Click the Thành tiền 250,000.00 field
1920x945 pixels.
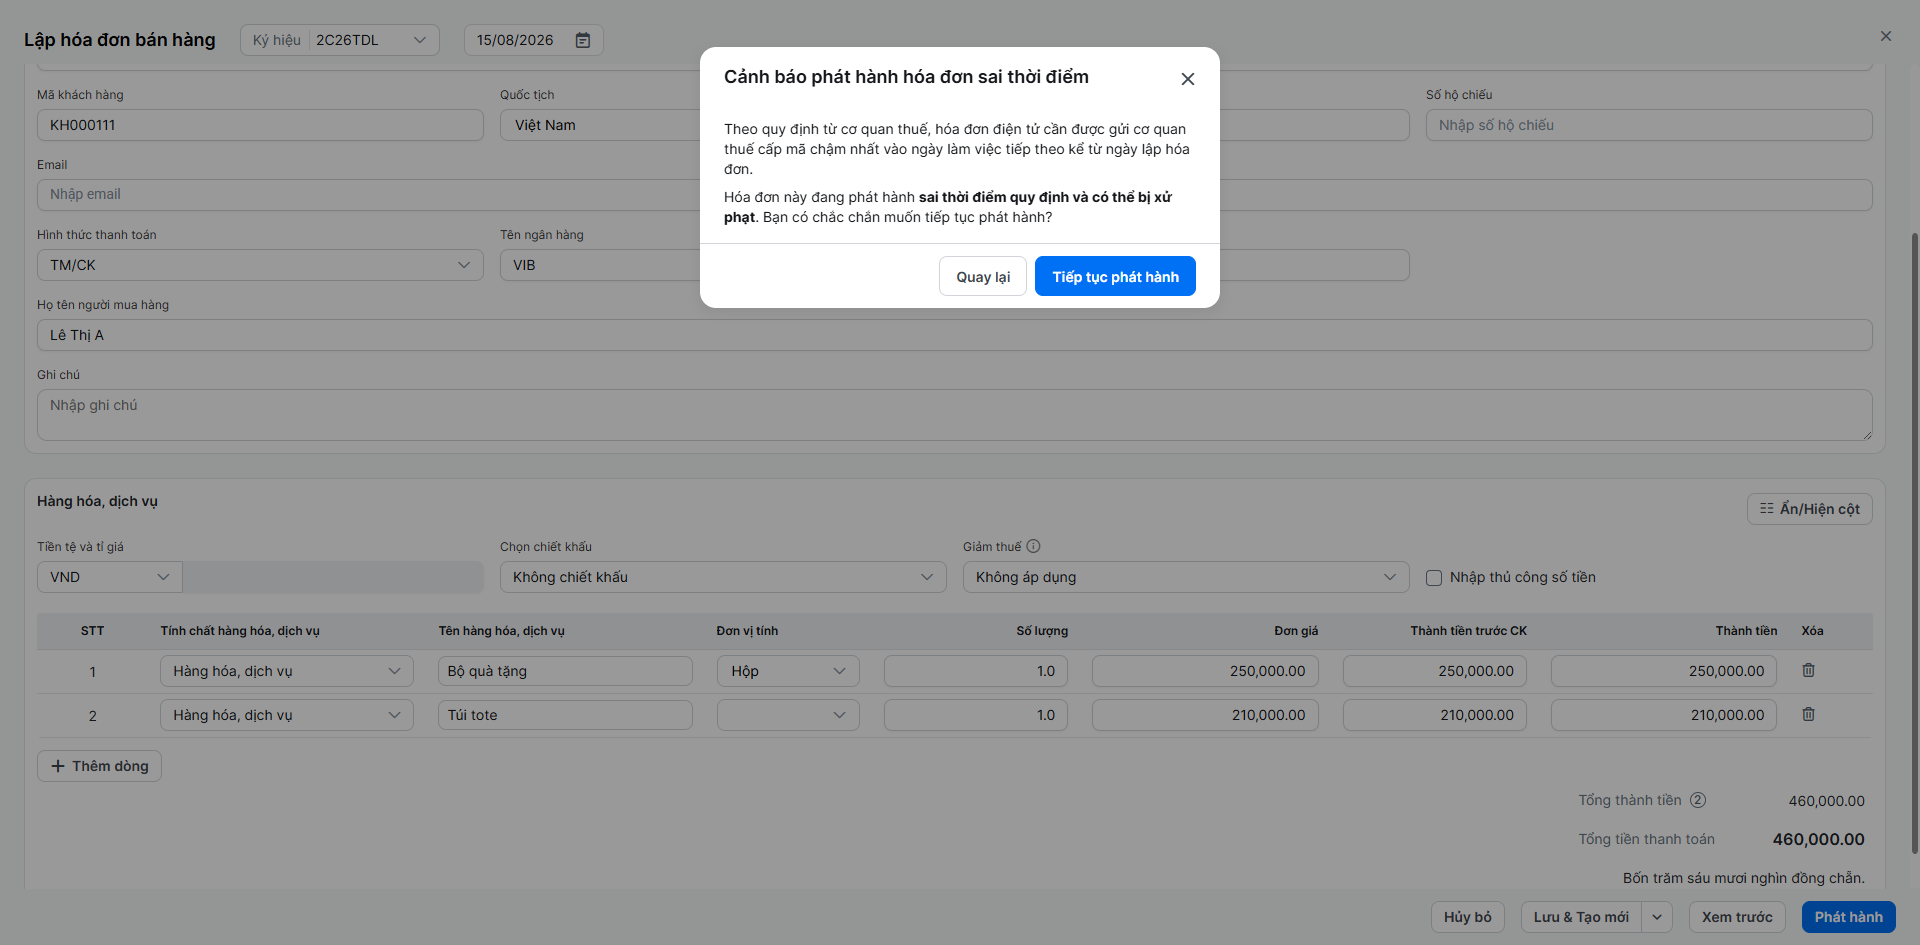(1664, 671)
